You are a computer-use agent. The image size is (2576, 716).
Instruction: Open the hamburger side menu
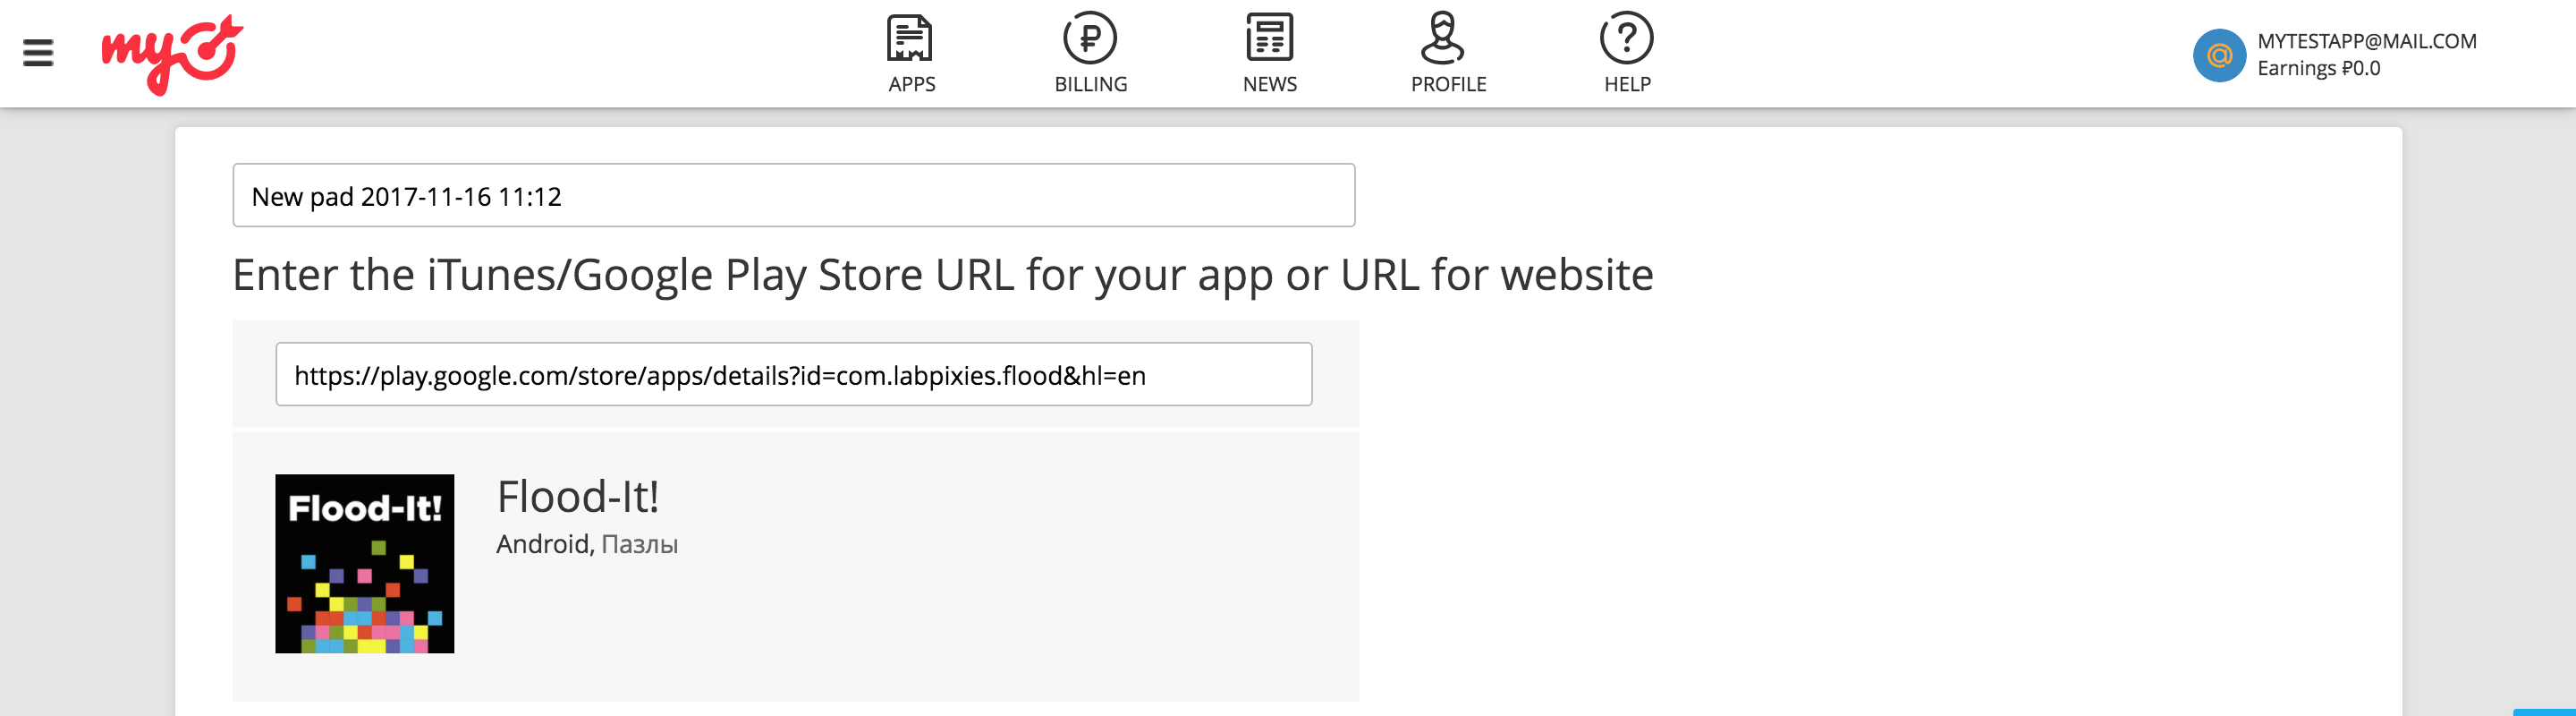(x=38, y=52)
